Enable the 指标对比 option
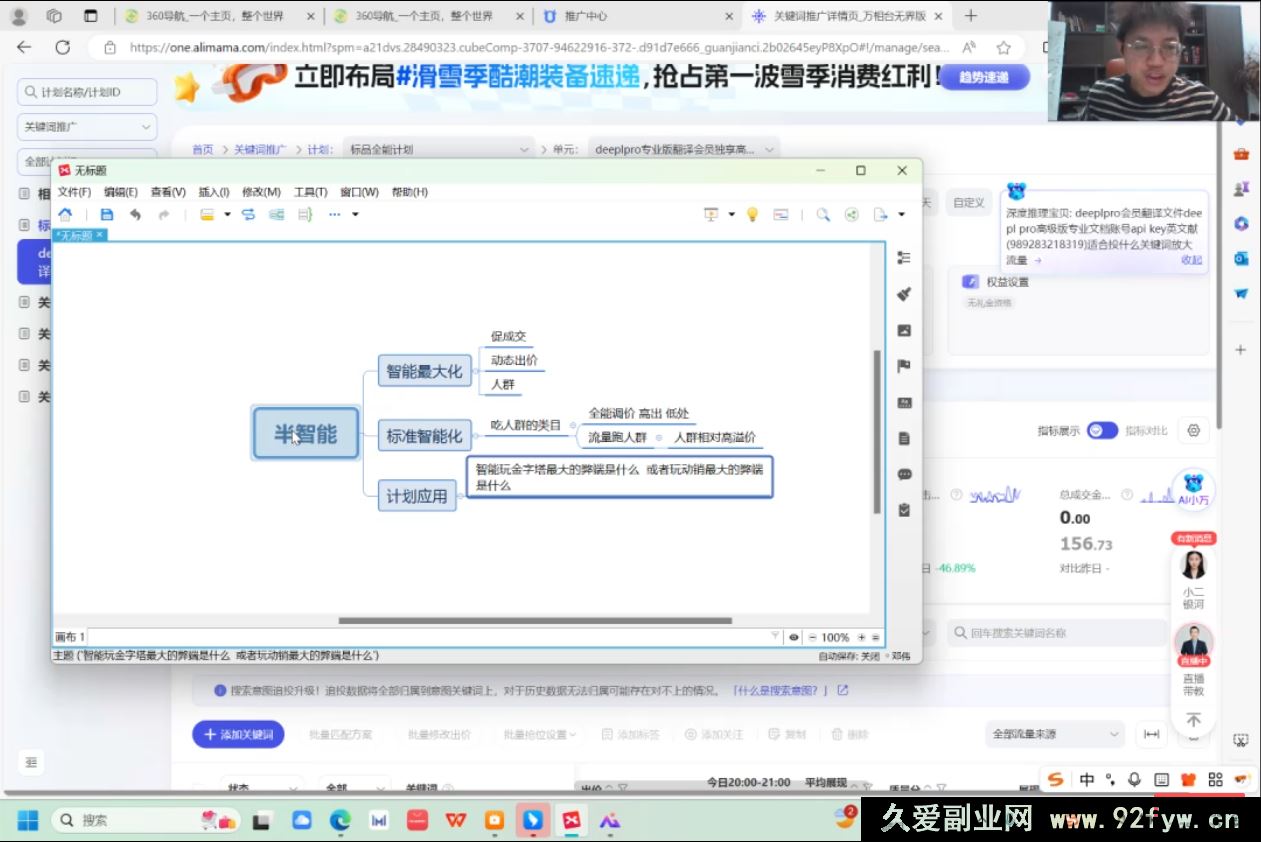The width and height of the screenshot is (1261, 842). click(x=1148, y=430)
